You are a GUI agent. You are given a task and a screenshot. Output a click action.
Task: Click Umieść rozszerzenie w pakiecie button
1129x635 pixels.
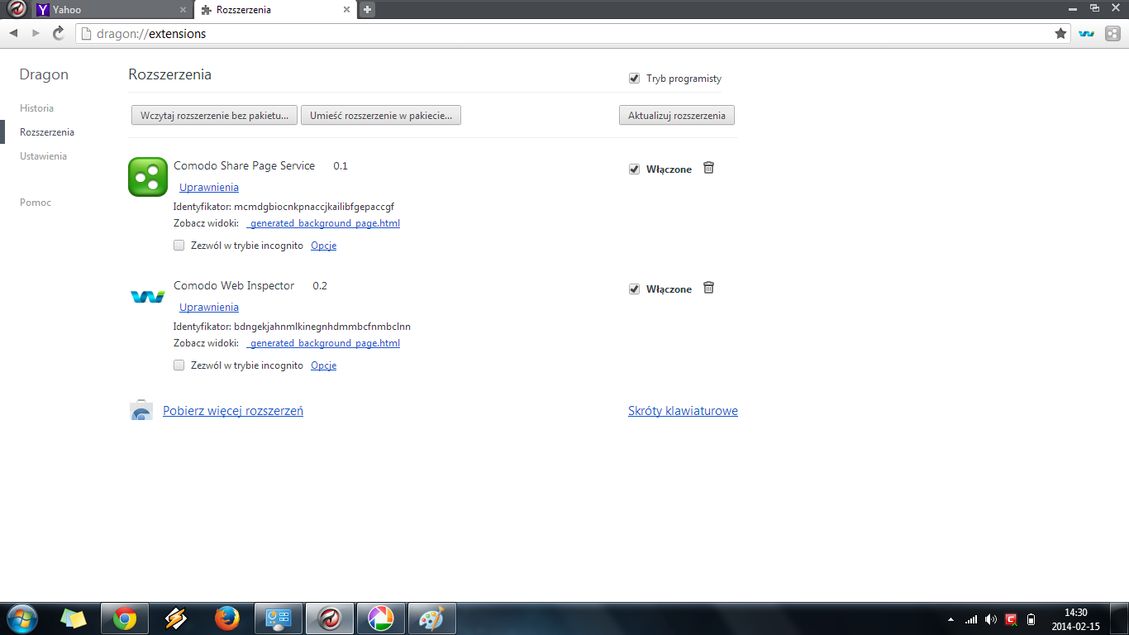[x=381, y=115]
